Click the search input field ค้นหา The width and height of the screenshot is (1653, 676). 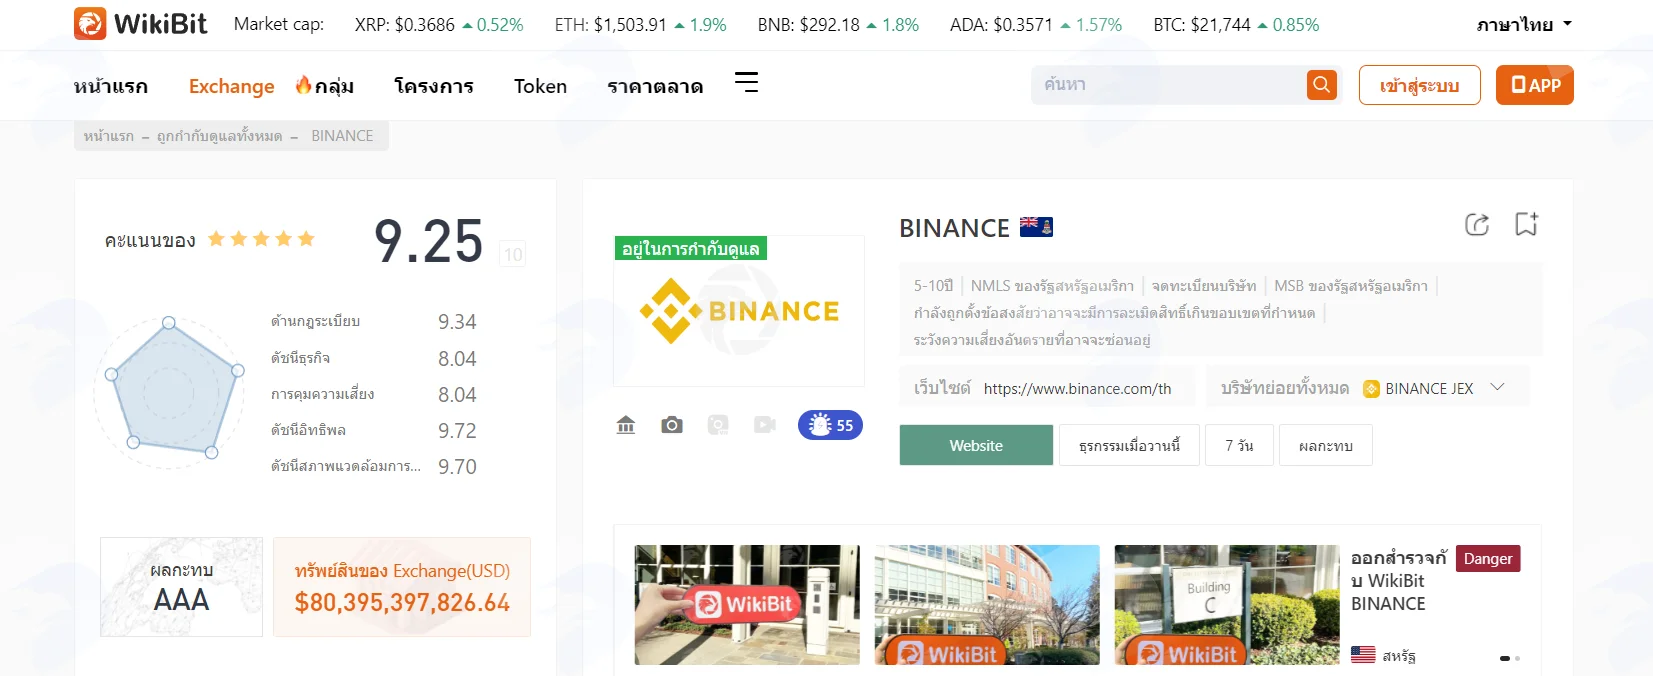tap(1169, 85)
